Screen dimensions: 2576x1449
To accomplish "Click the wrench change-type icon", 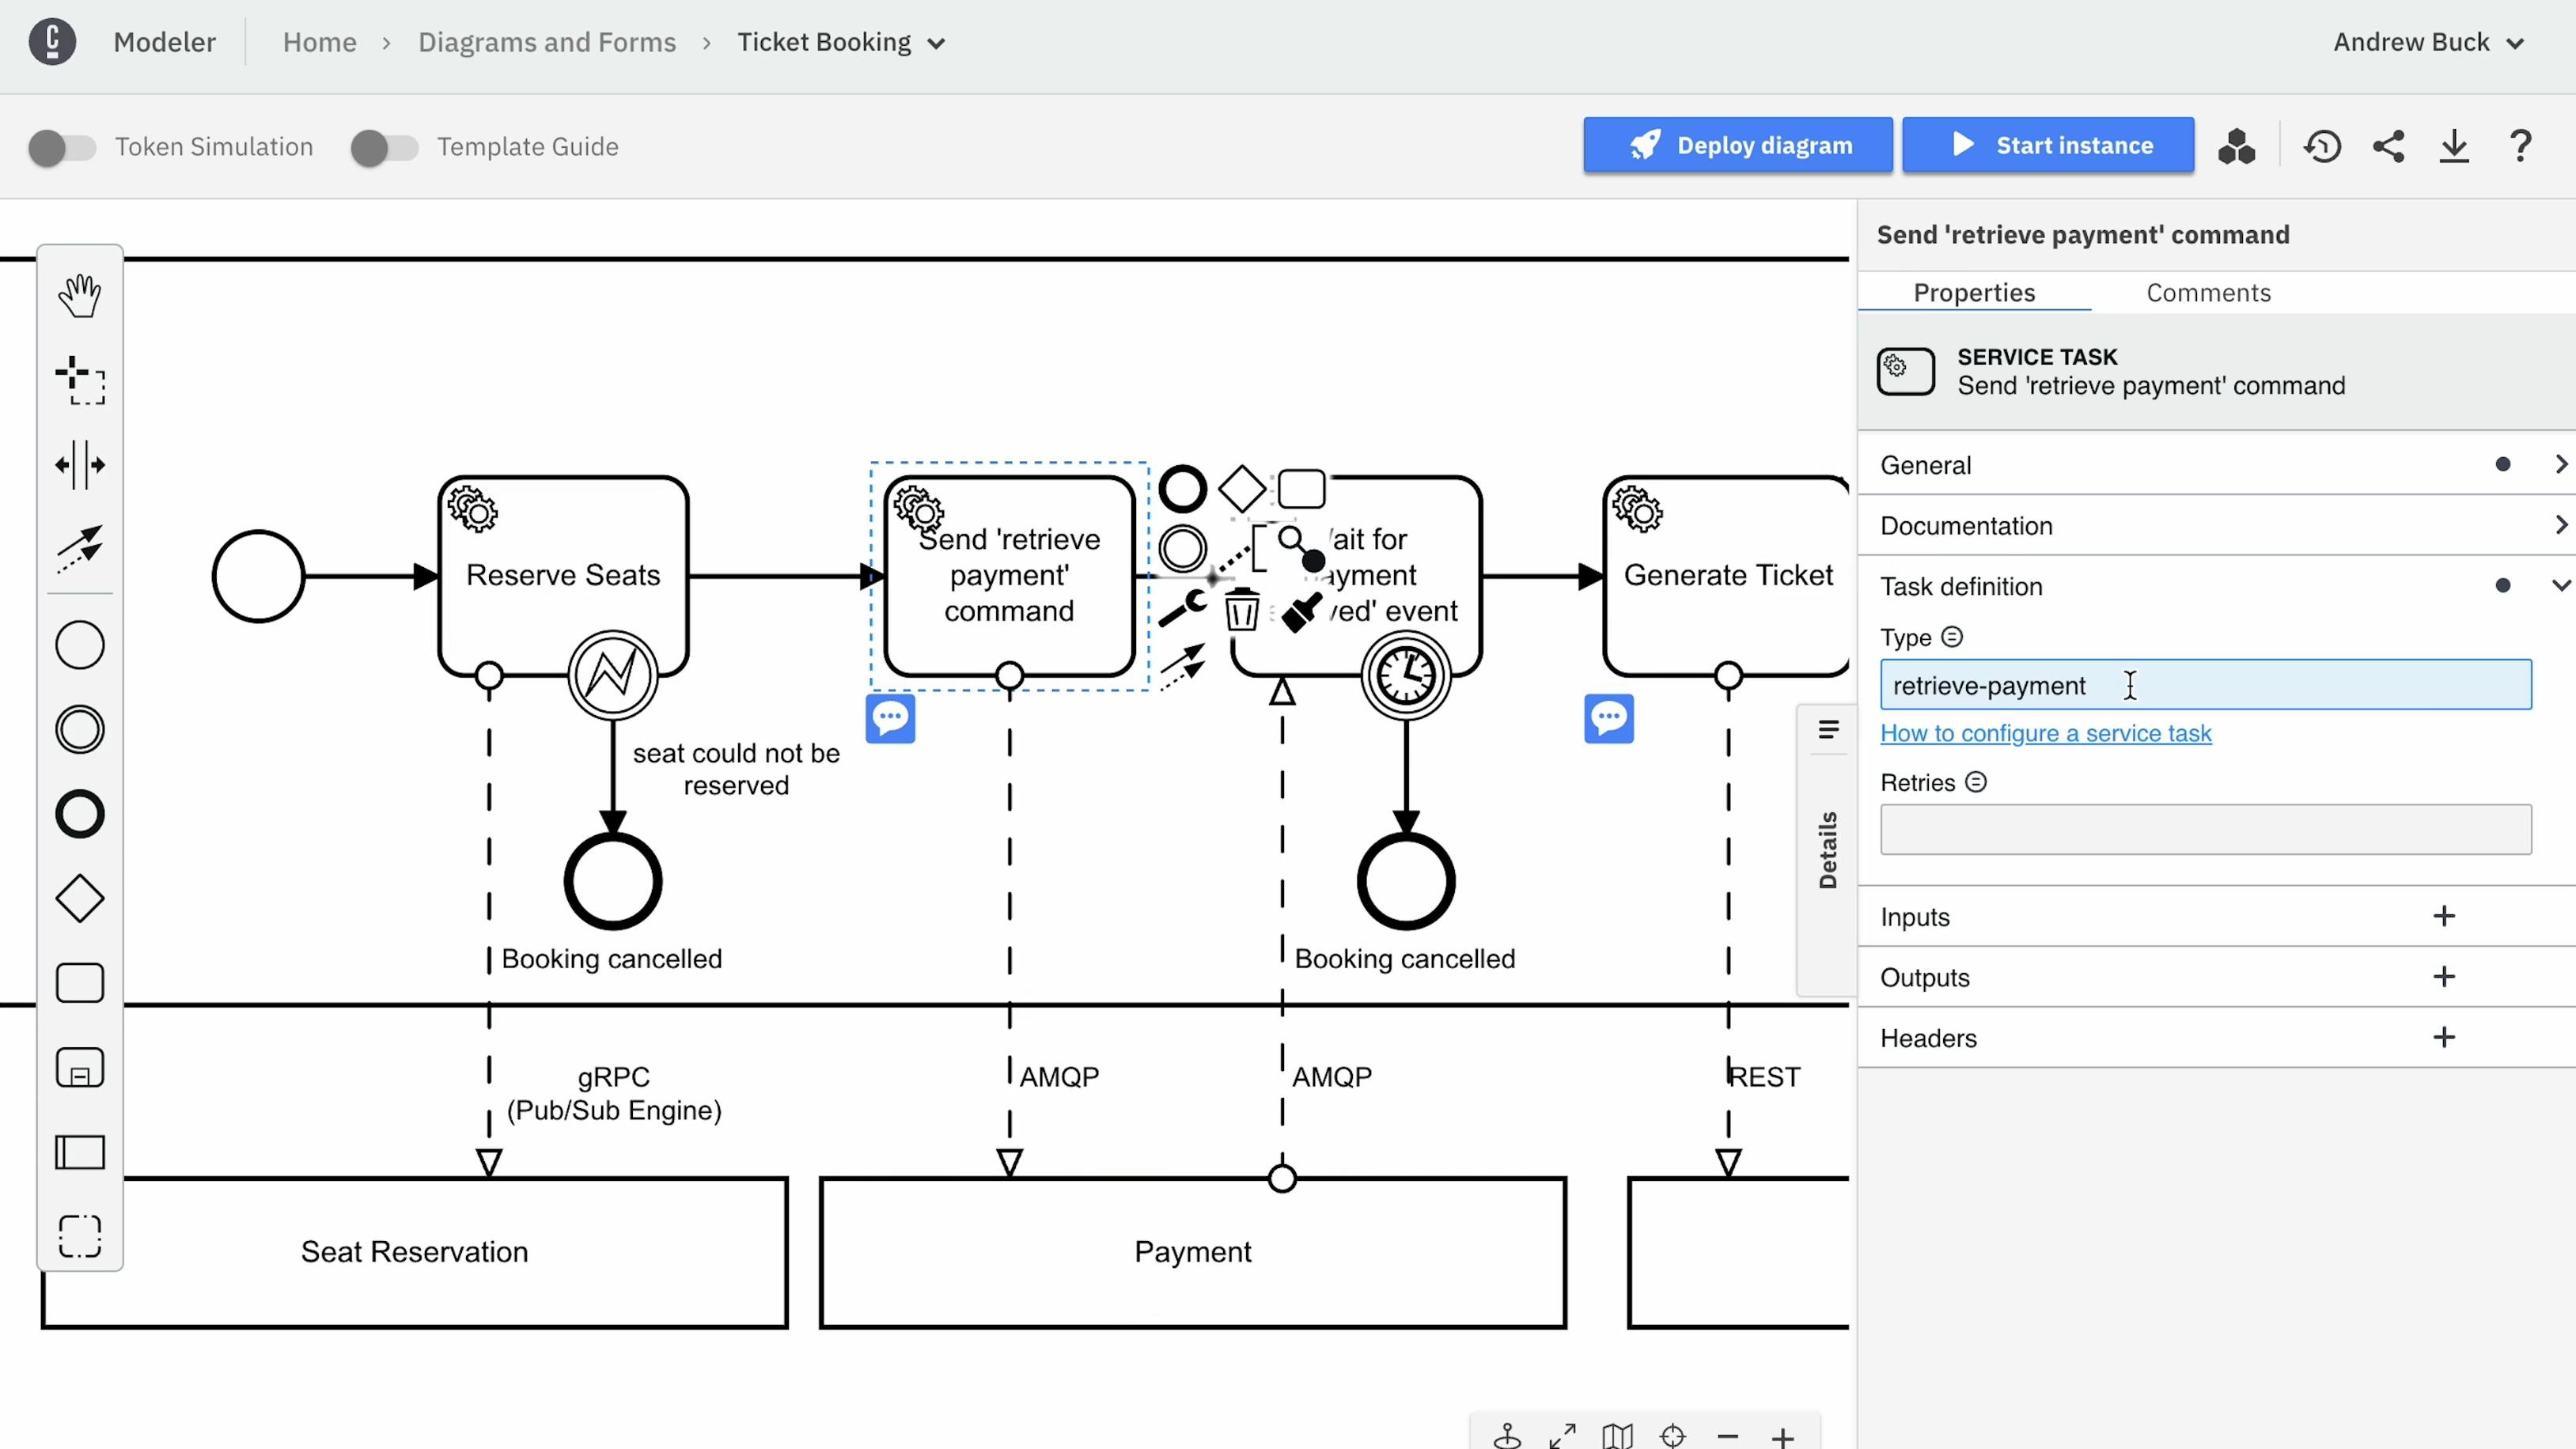I will tap(1182, 608).
